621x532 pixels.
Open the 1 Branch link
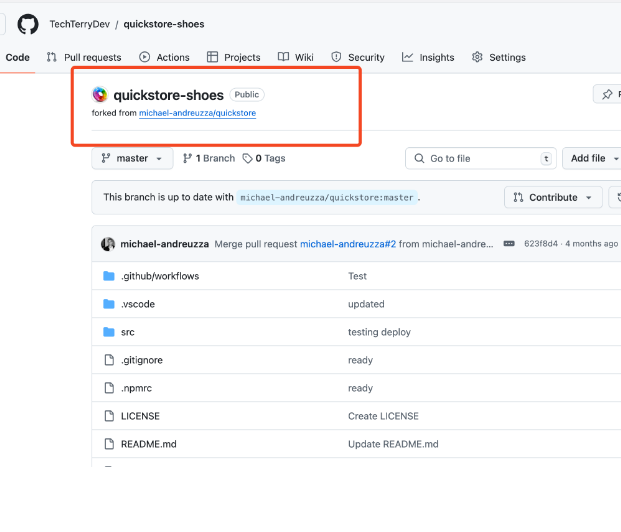click(x=209, y=158)
